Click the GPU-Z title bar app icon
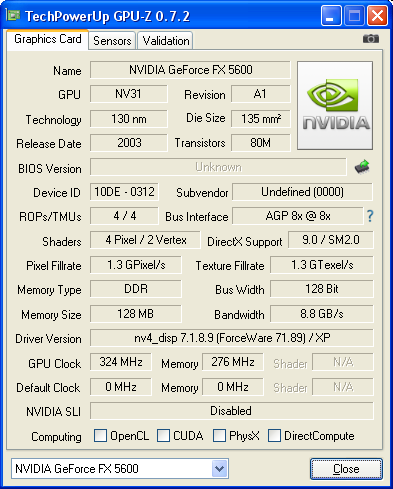The width and height of the screenshot is (393, 489). click(x=13, y=16)
